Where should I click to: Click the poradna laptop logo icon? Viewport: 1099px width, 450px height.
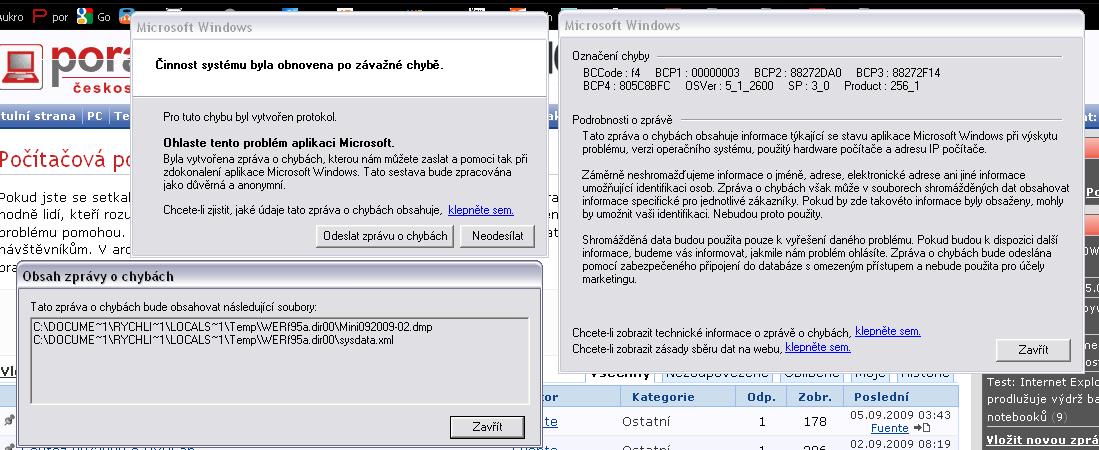[22, 69]
